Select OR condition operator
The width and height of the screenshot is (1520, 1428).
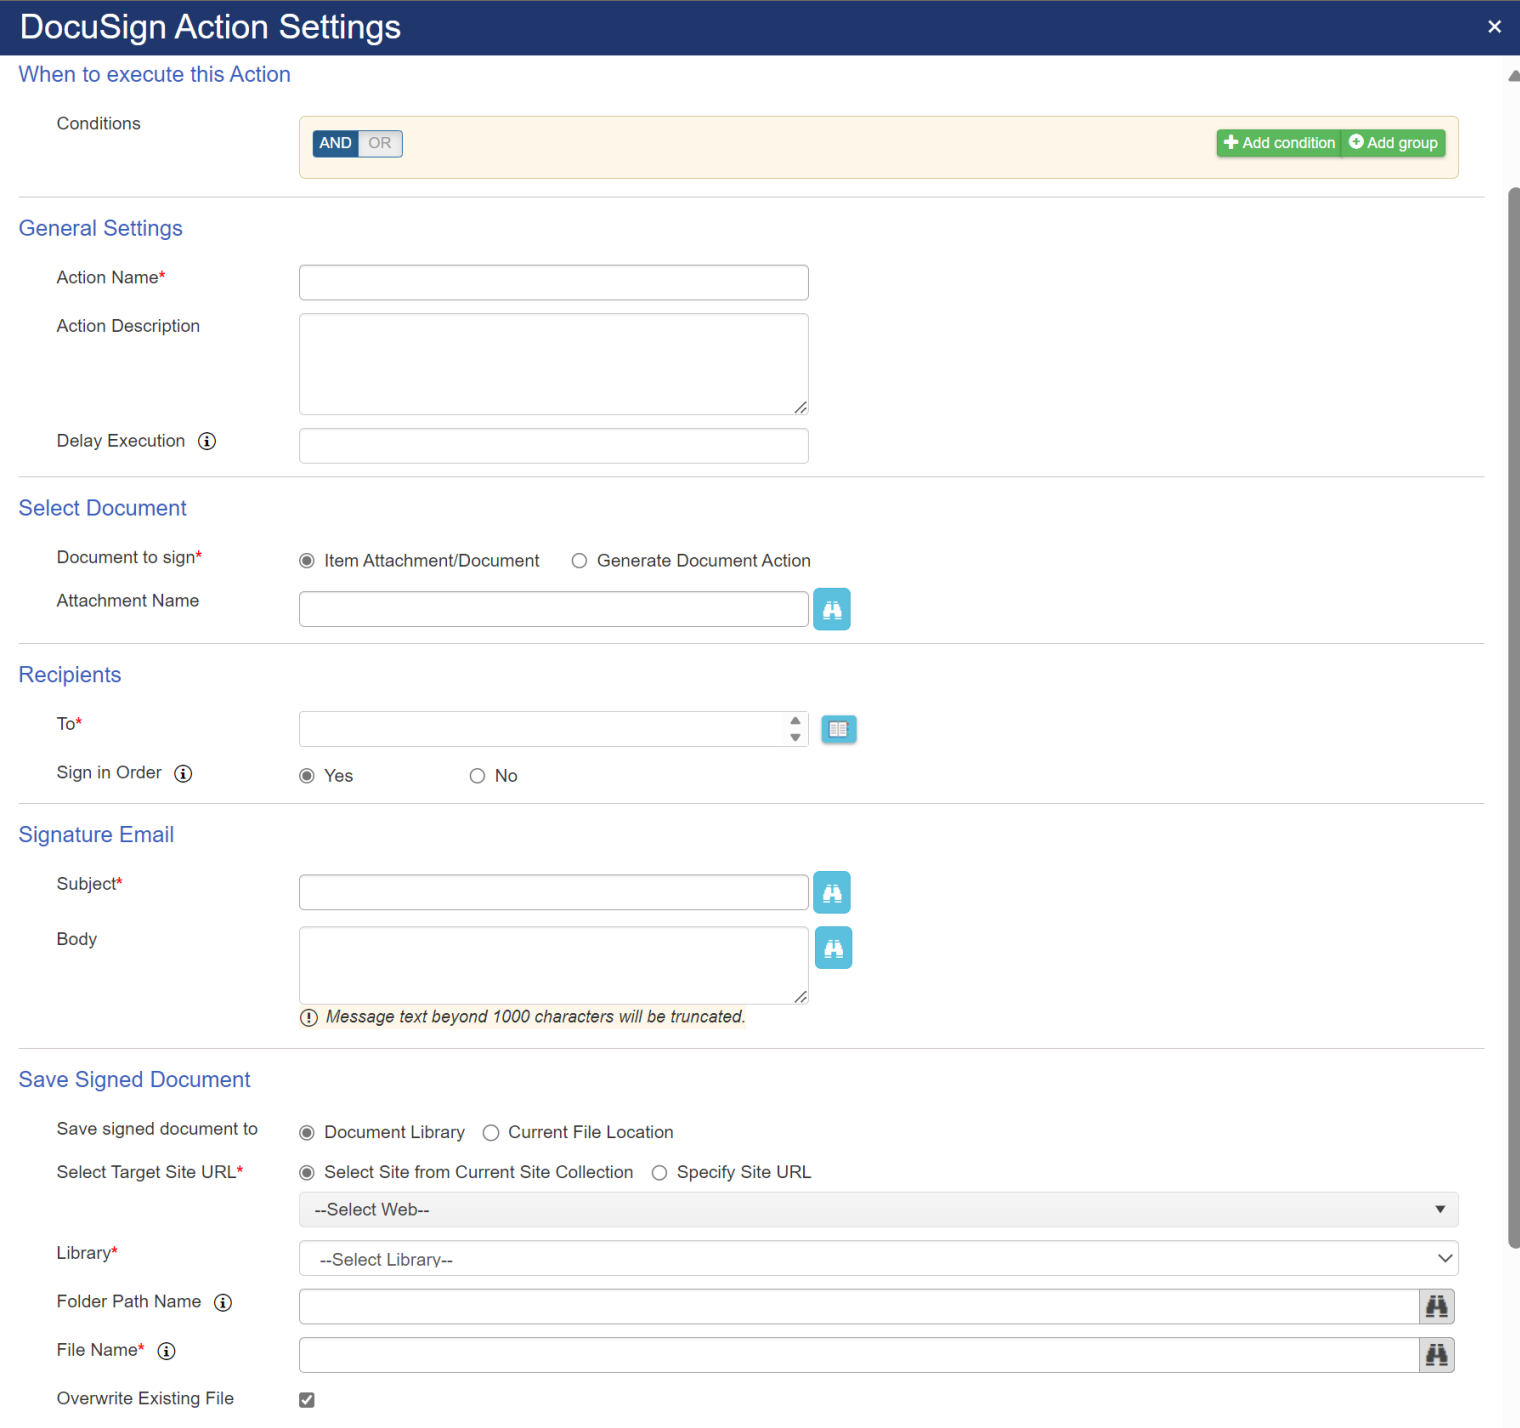[x=380, y=143]
